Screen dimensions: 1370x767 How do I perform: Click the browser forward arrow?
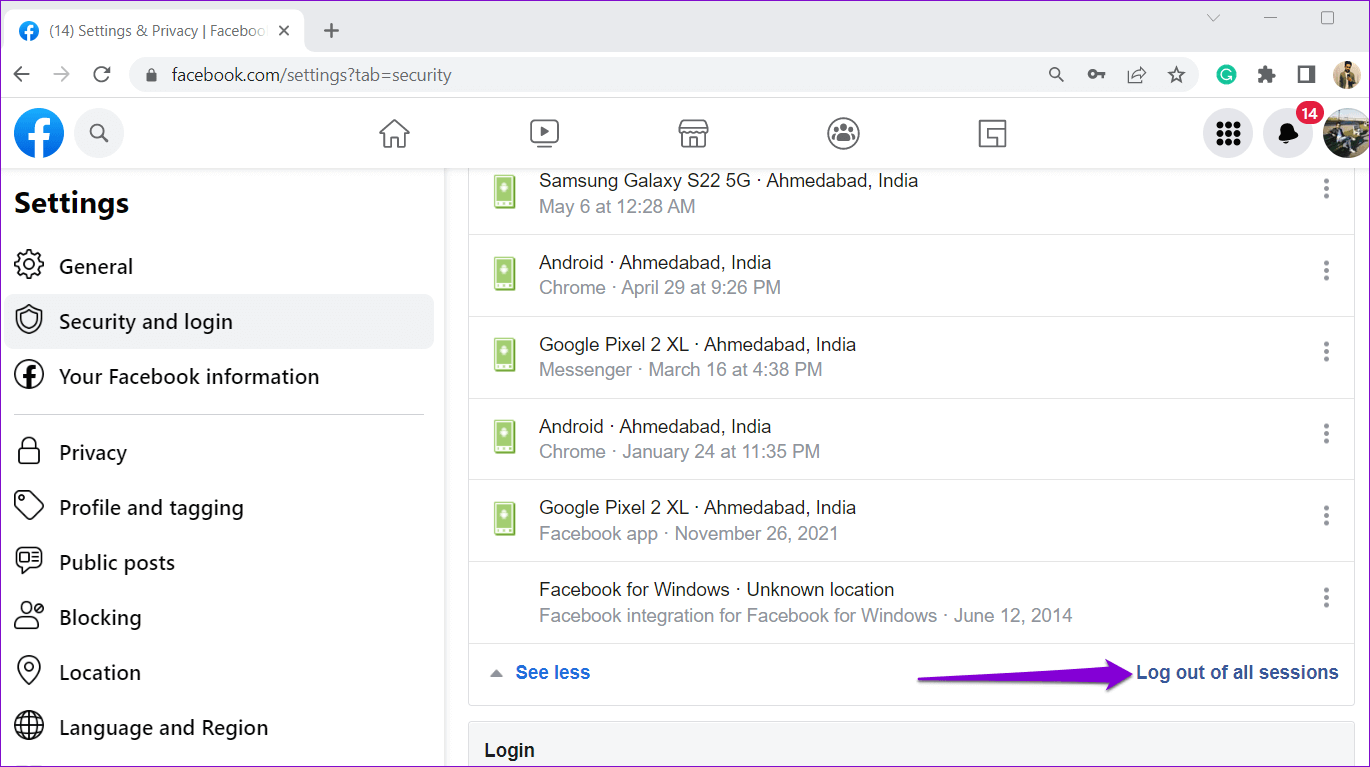point(62,74)
